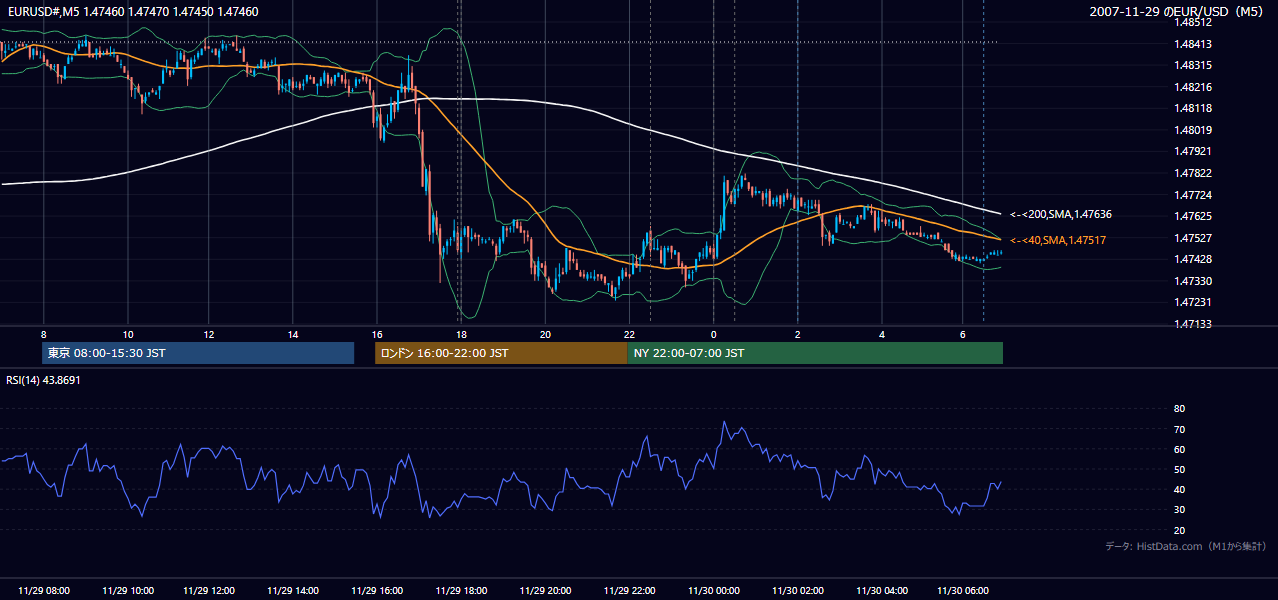Click the 11/30 00:00 time label
The image size is (1278, 600).
click(713, 590)
